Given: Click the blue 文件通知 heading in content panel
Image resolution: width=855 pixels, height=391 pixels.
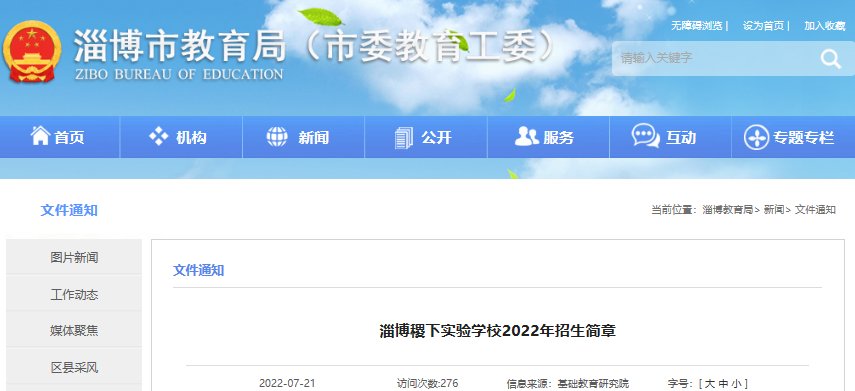Looking at the screenshot, I should pos(198,270).
